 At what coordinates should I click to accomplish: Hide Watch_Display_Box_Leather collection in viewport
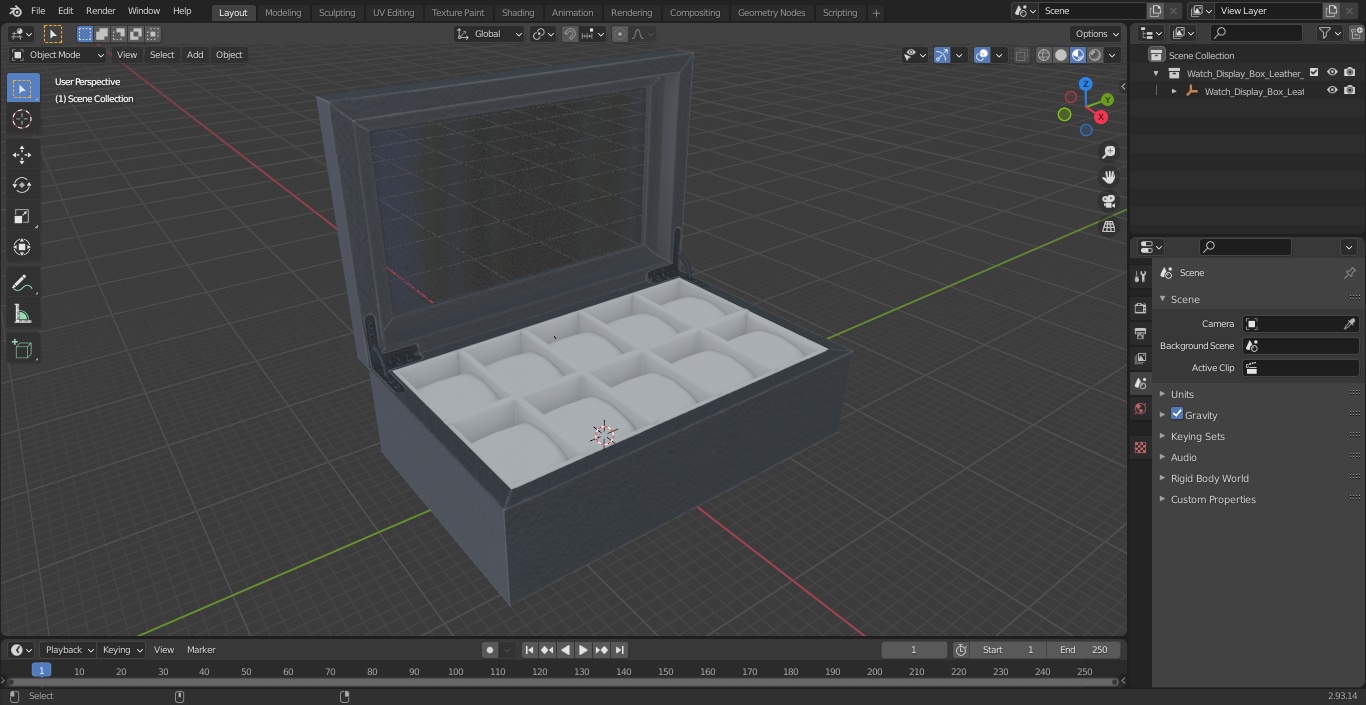[1332, 73]
